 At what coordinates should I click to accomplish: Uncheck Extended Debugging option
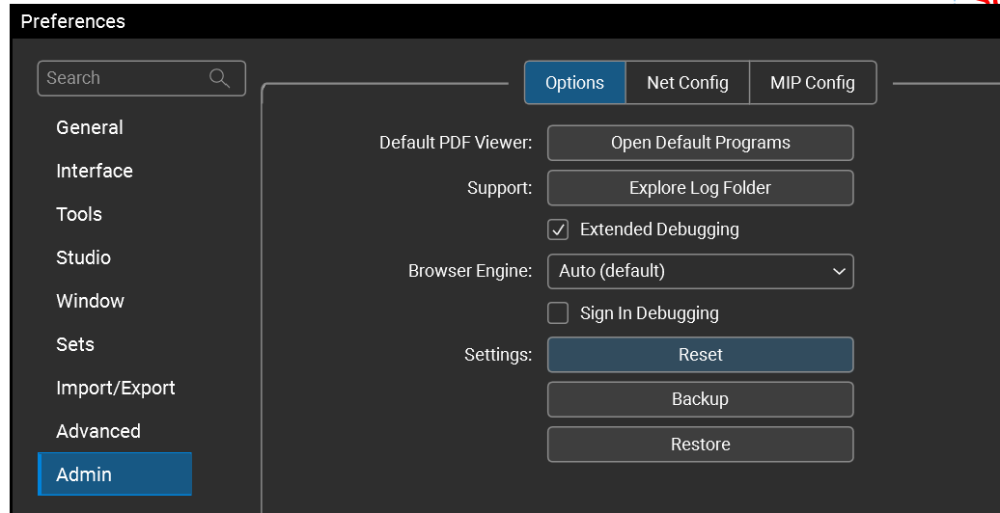click(558, 230)
